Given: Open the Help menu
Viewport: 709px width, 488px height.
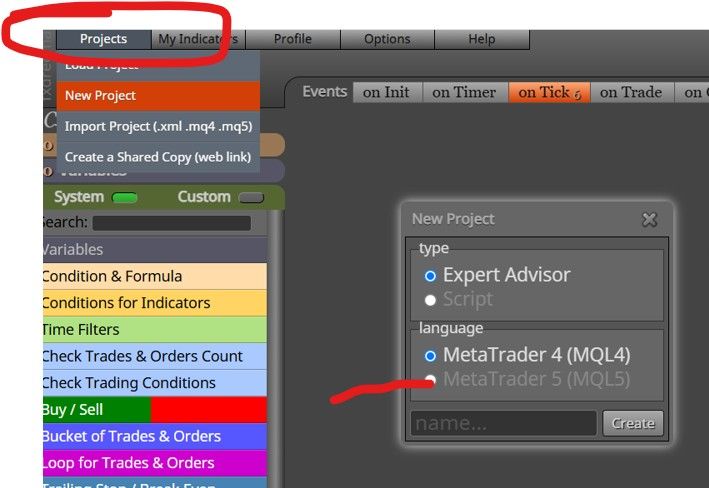Looking at the screenshot, I should [x=482, y=39].
